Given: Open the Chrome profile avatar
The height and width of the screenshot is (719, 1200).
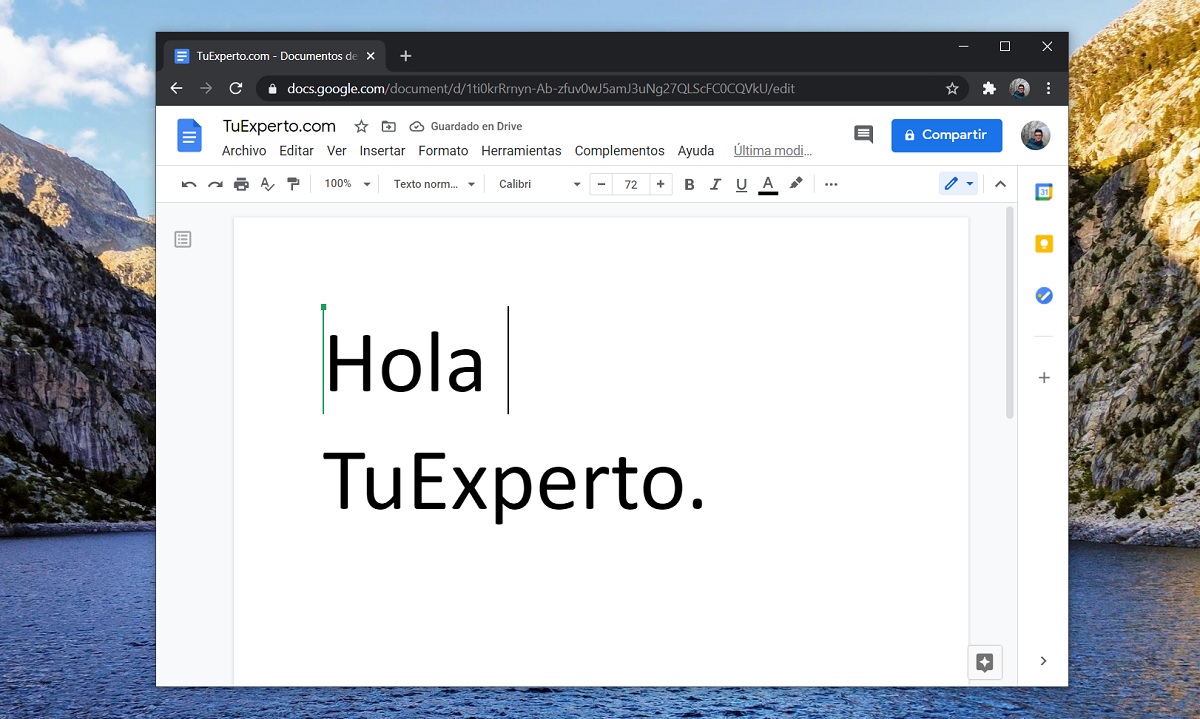Looking at the screenshot, I should (1019, 88).
